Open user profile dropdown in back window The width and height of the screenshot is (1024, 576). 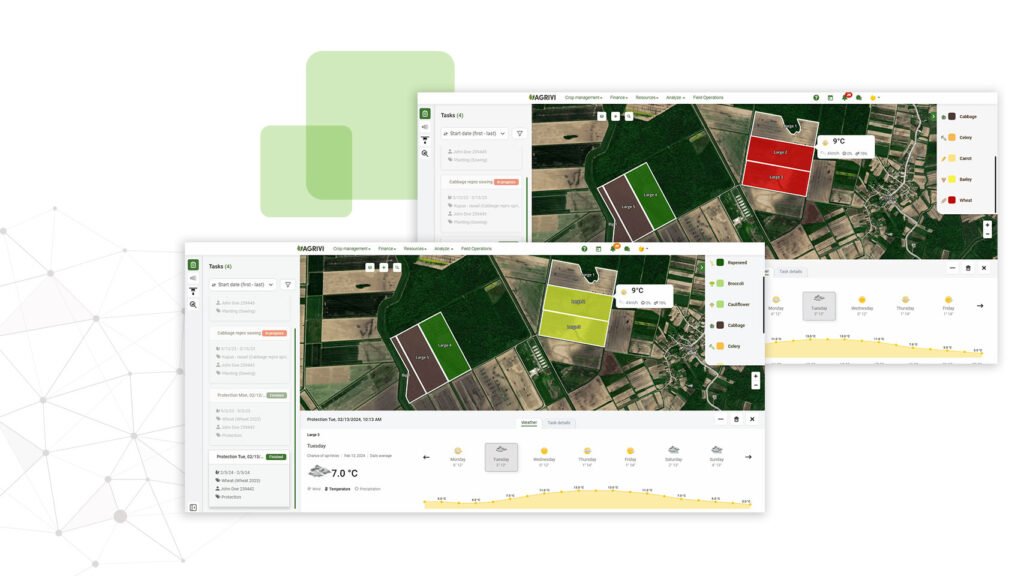pyautogui.click(x=875, y=97)
